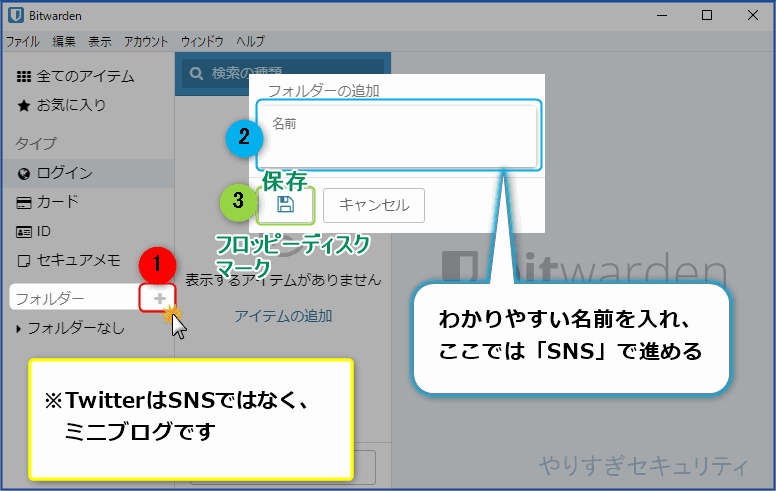776x491 pixels.
Task: Select フォルダーなし folder entry
Action: [x=76, y=328]
